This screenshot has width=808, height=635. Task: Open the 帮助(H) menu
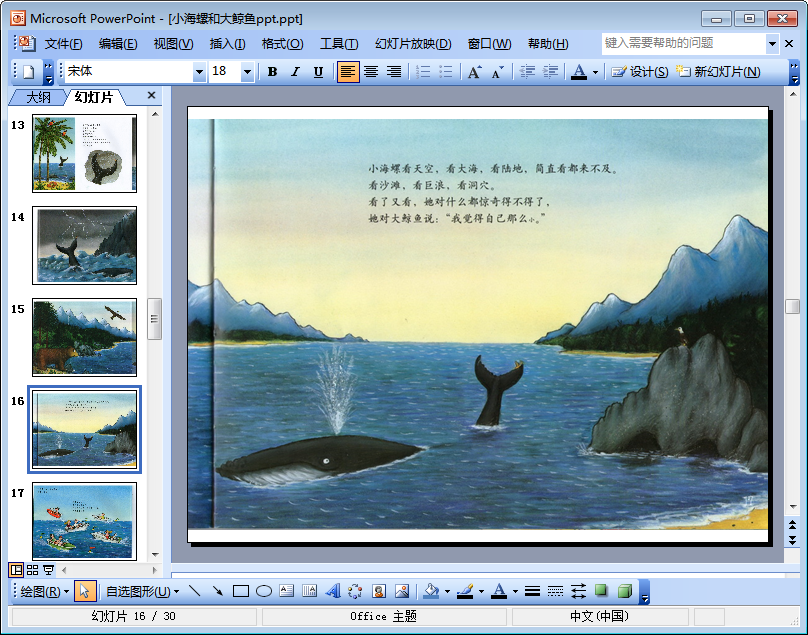548,44
